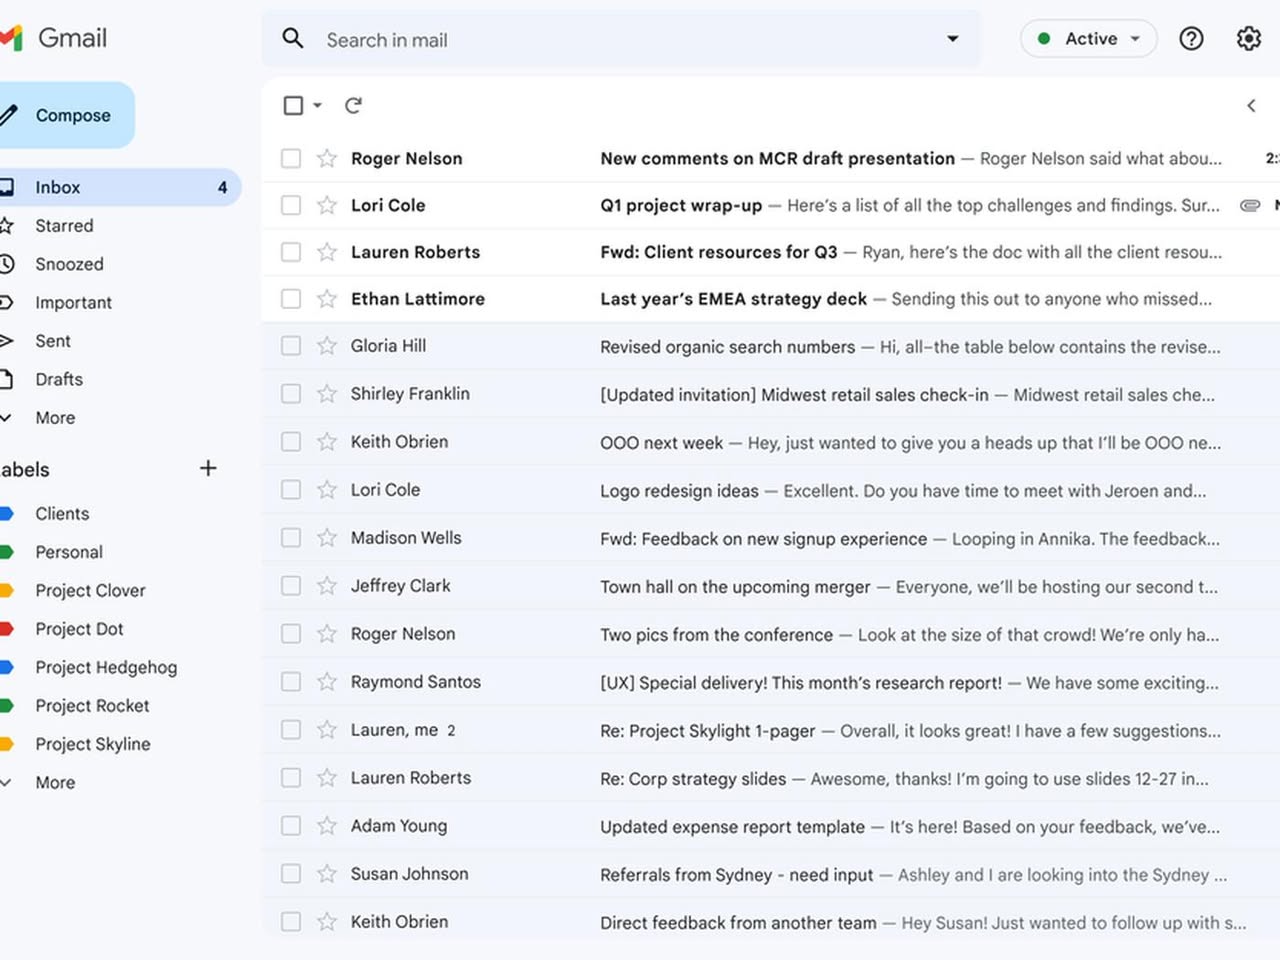Select the Roger Nelson MCR email checkbox

(291, 158)
